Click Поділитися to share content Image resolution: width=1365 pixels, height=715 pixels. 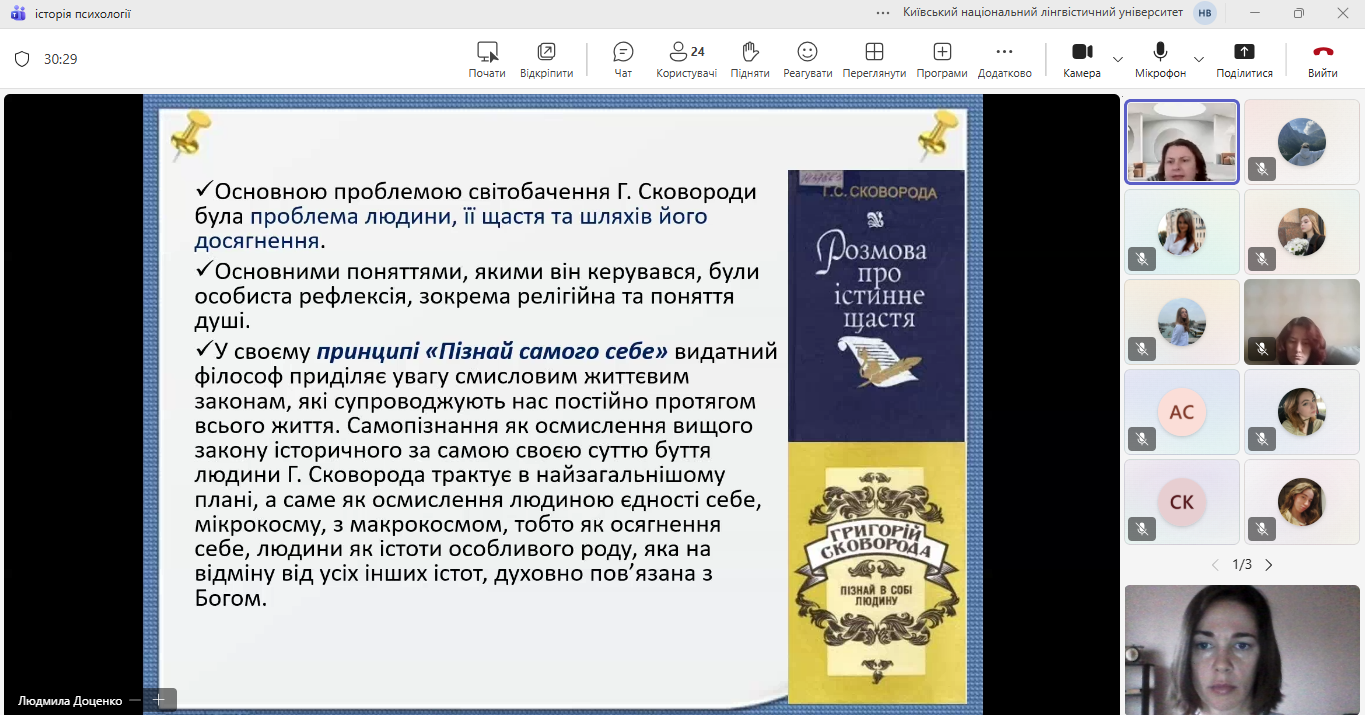(1244, 59)
